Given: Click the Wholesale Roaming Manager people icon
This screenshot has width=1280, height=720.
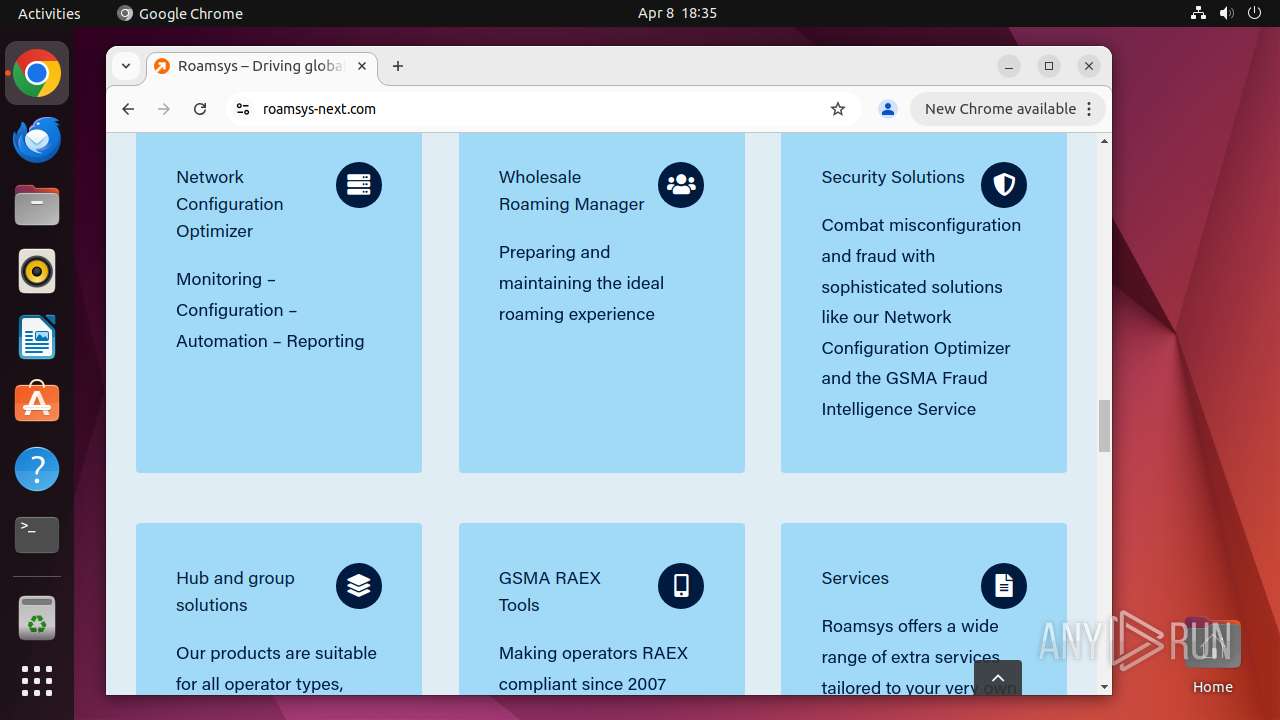Looking at the screenshot, I should [x=681, y=185].
